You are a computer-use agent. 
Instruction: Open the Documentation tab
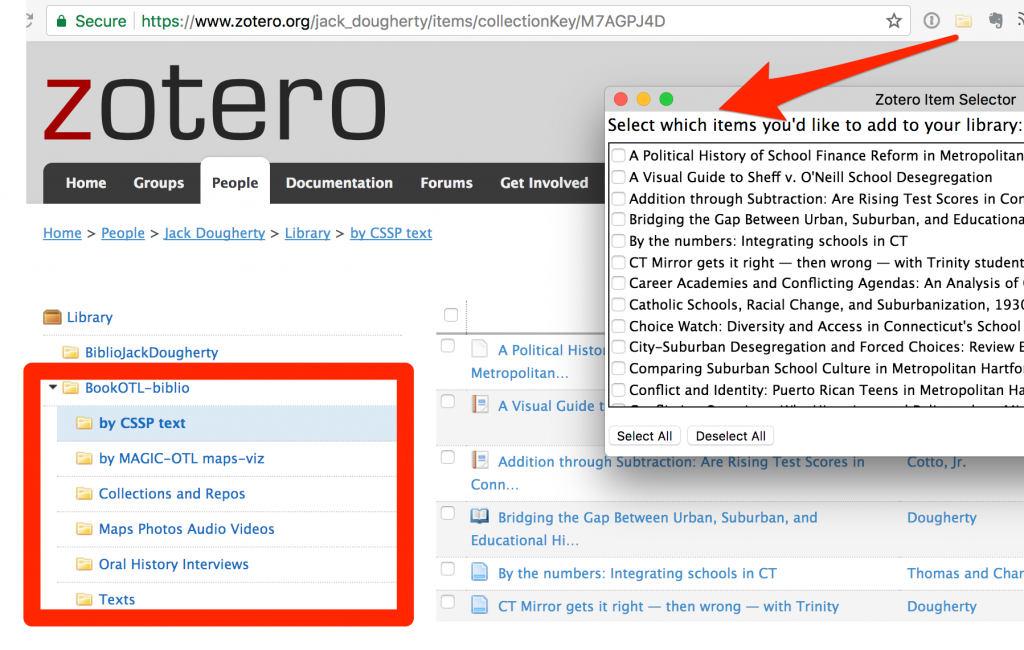coord(339,183)
